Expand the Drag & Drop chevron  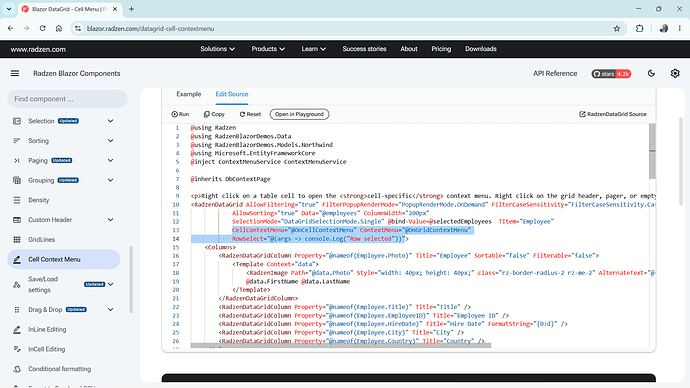coord(110,310)
